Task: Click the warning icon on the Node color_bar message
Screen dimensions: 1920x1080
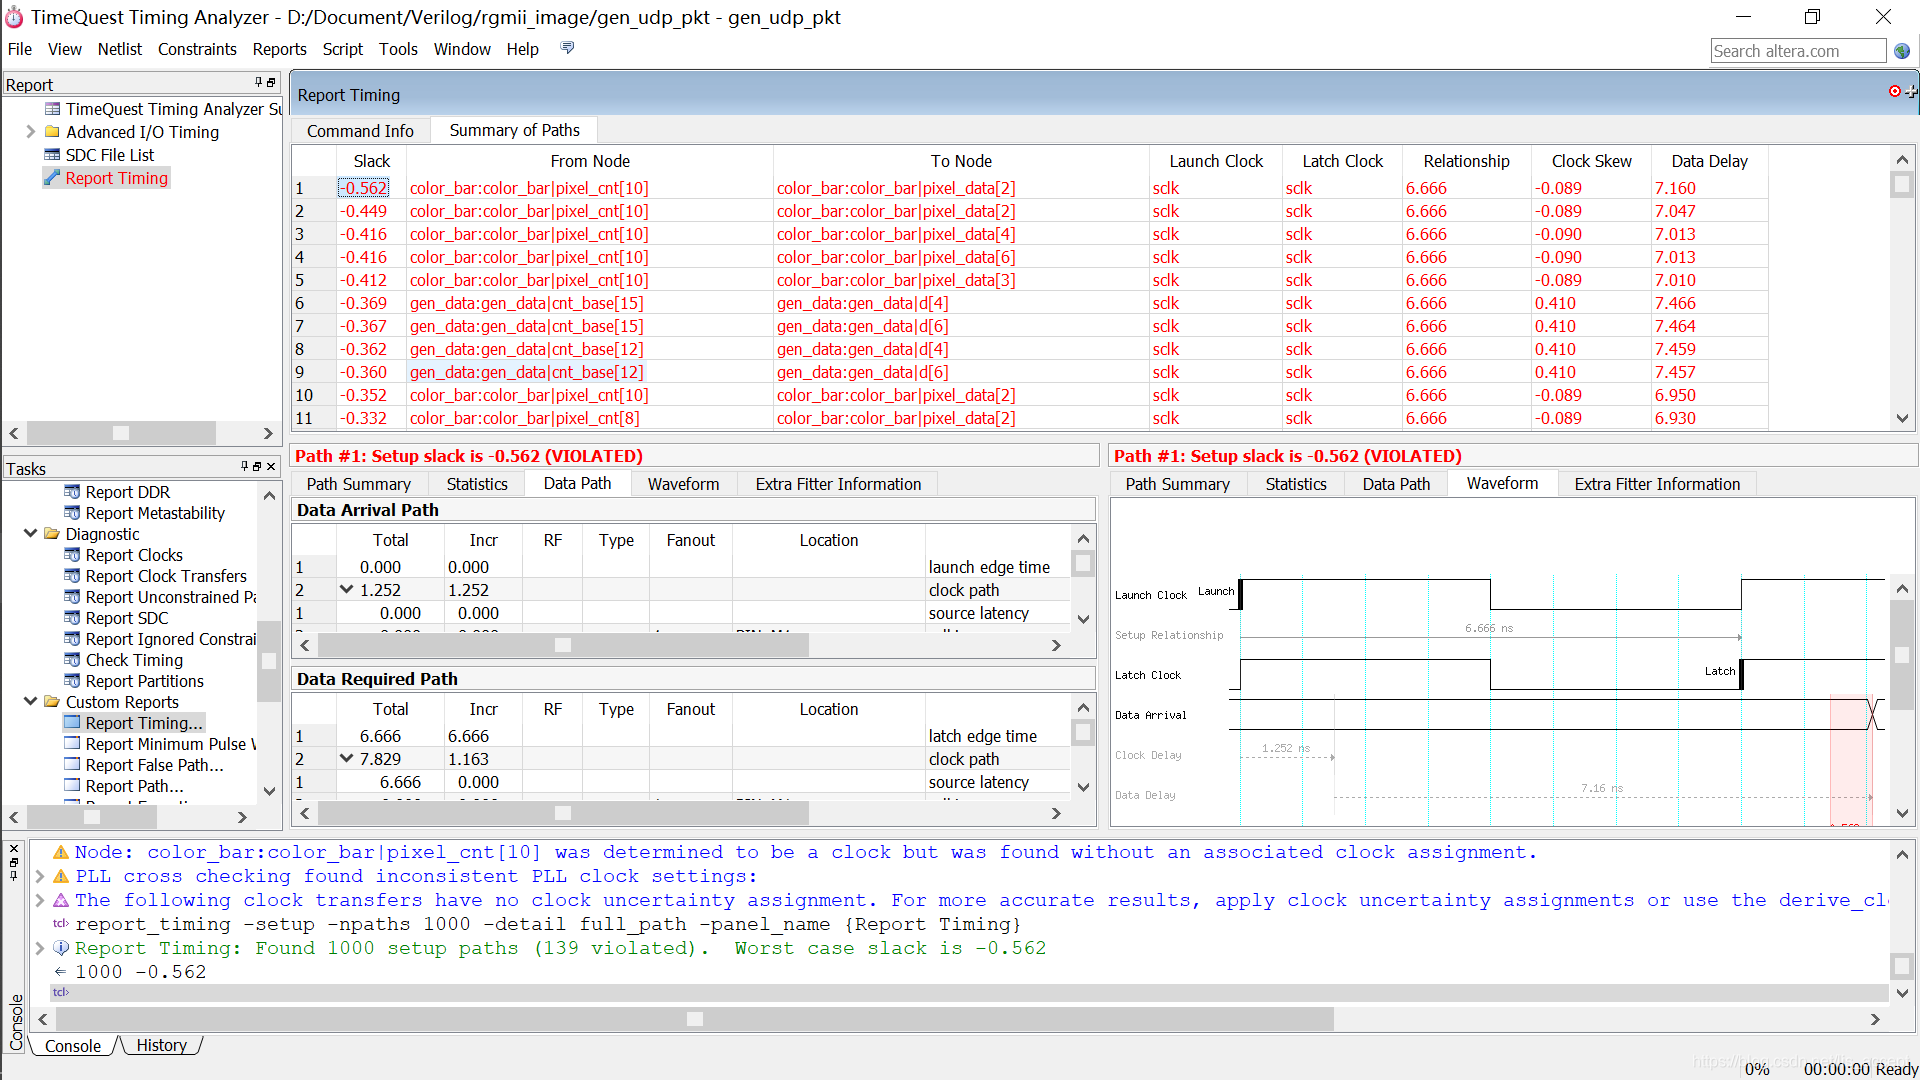Action: click(61, 852)
